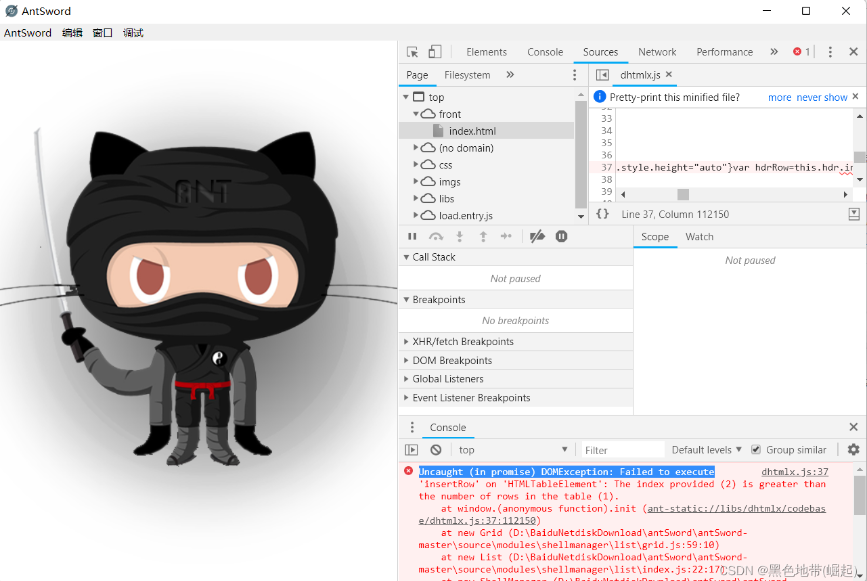Open the top execution context dropdown

(x=513, y=450)
